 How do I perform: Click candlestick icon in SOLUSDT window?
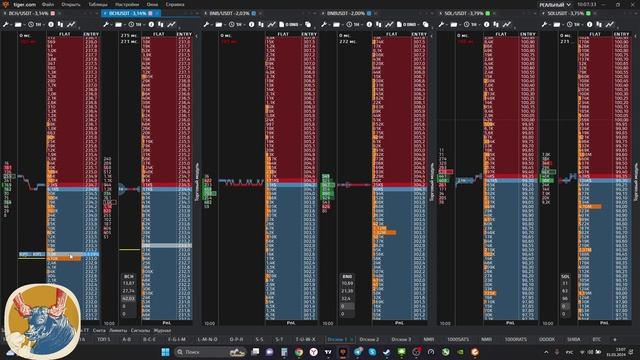point(599,24)
